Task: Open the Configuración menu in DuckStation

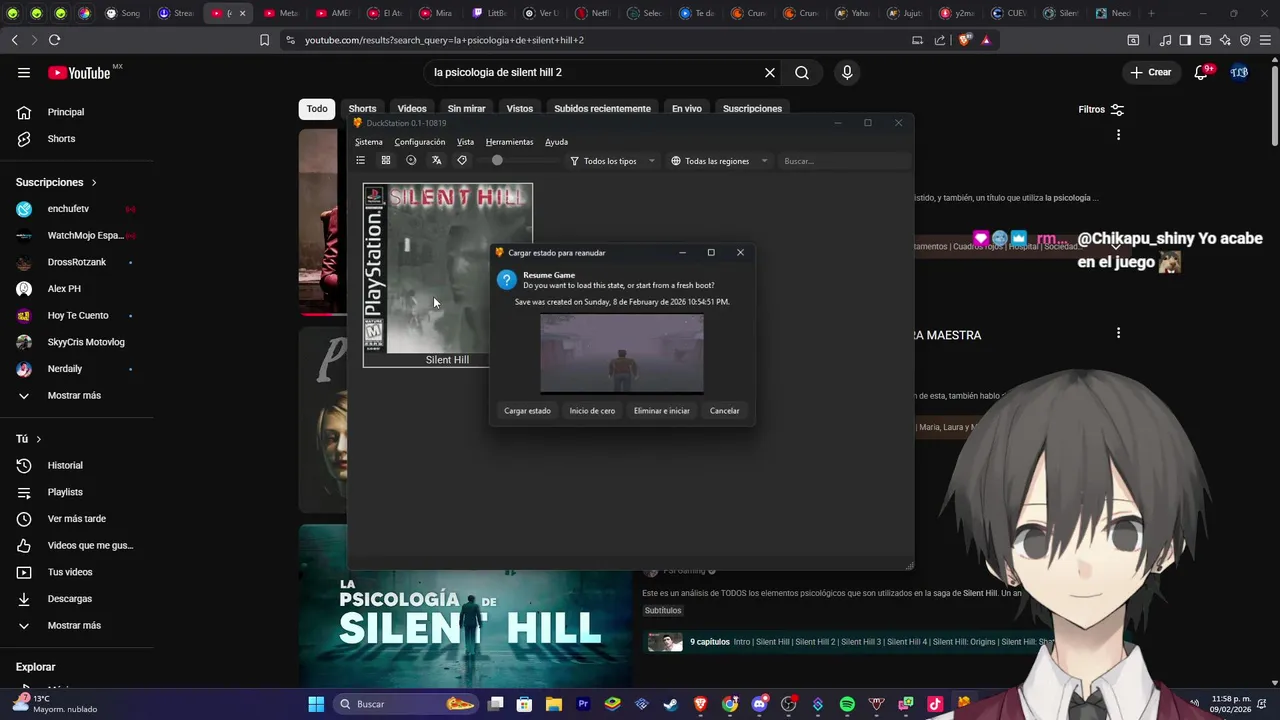Action: pyautogui.click(x=420, y=142)
